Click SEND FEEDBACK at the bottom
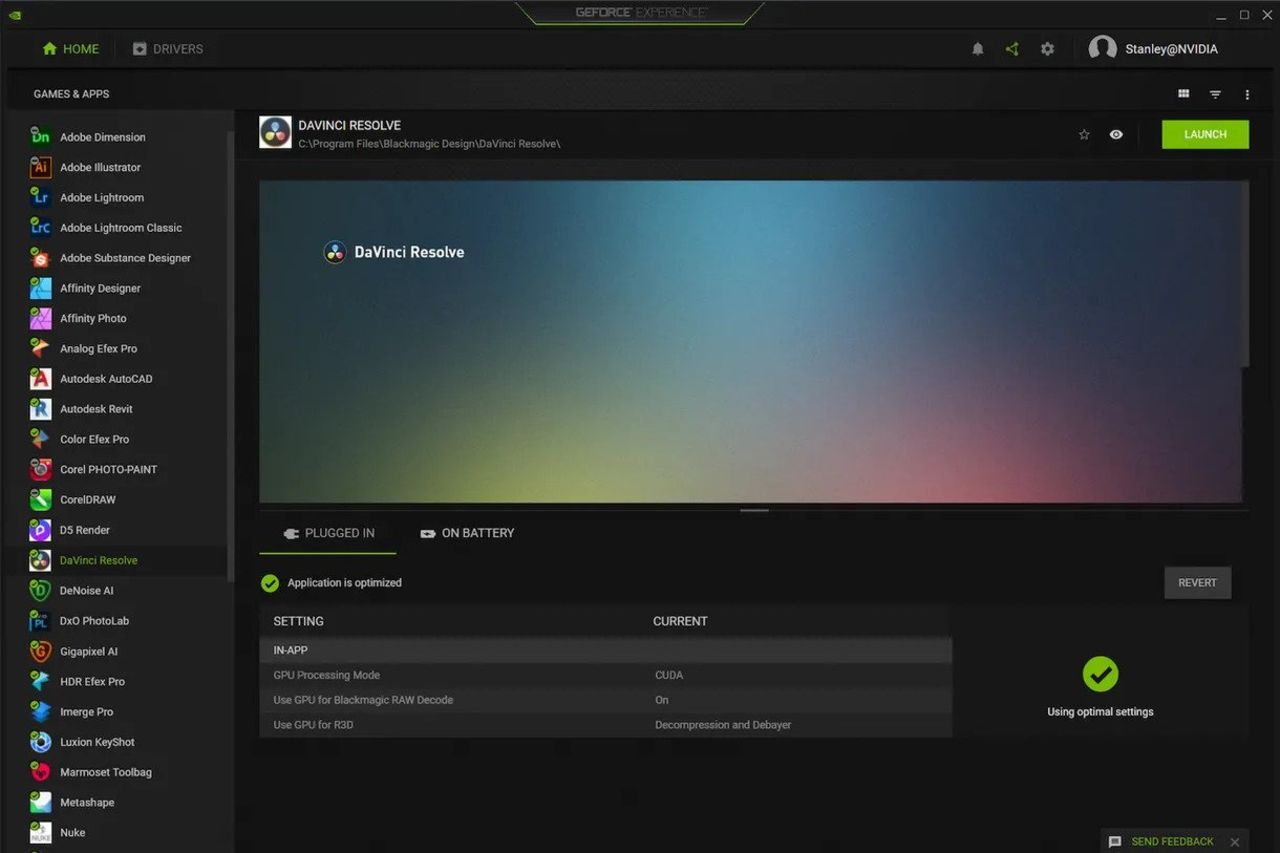Viewport: 1280px width, 853px height. tap(1171, 841)
